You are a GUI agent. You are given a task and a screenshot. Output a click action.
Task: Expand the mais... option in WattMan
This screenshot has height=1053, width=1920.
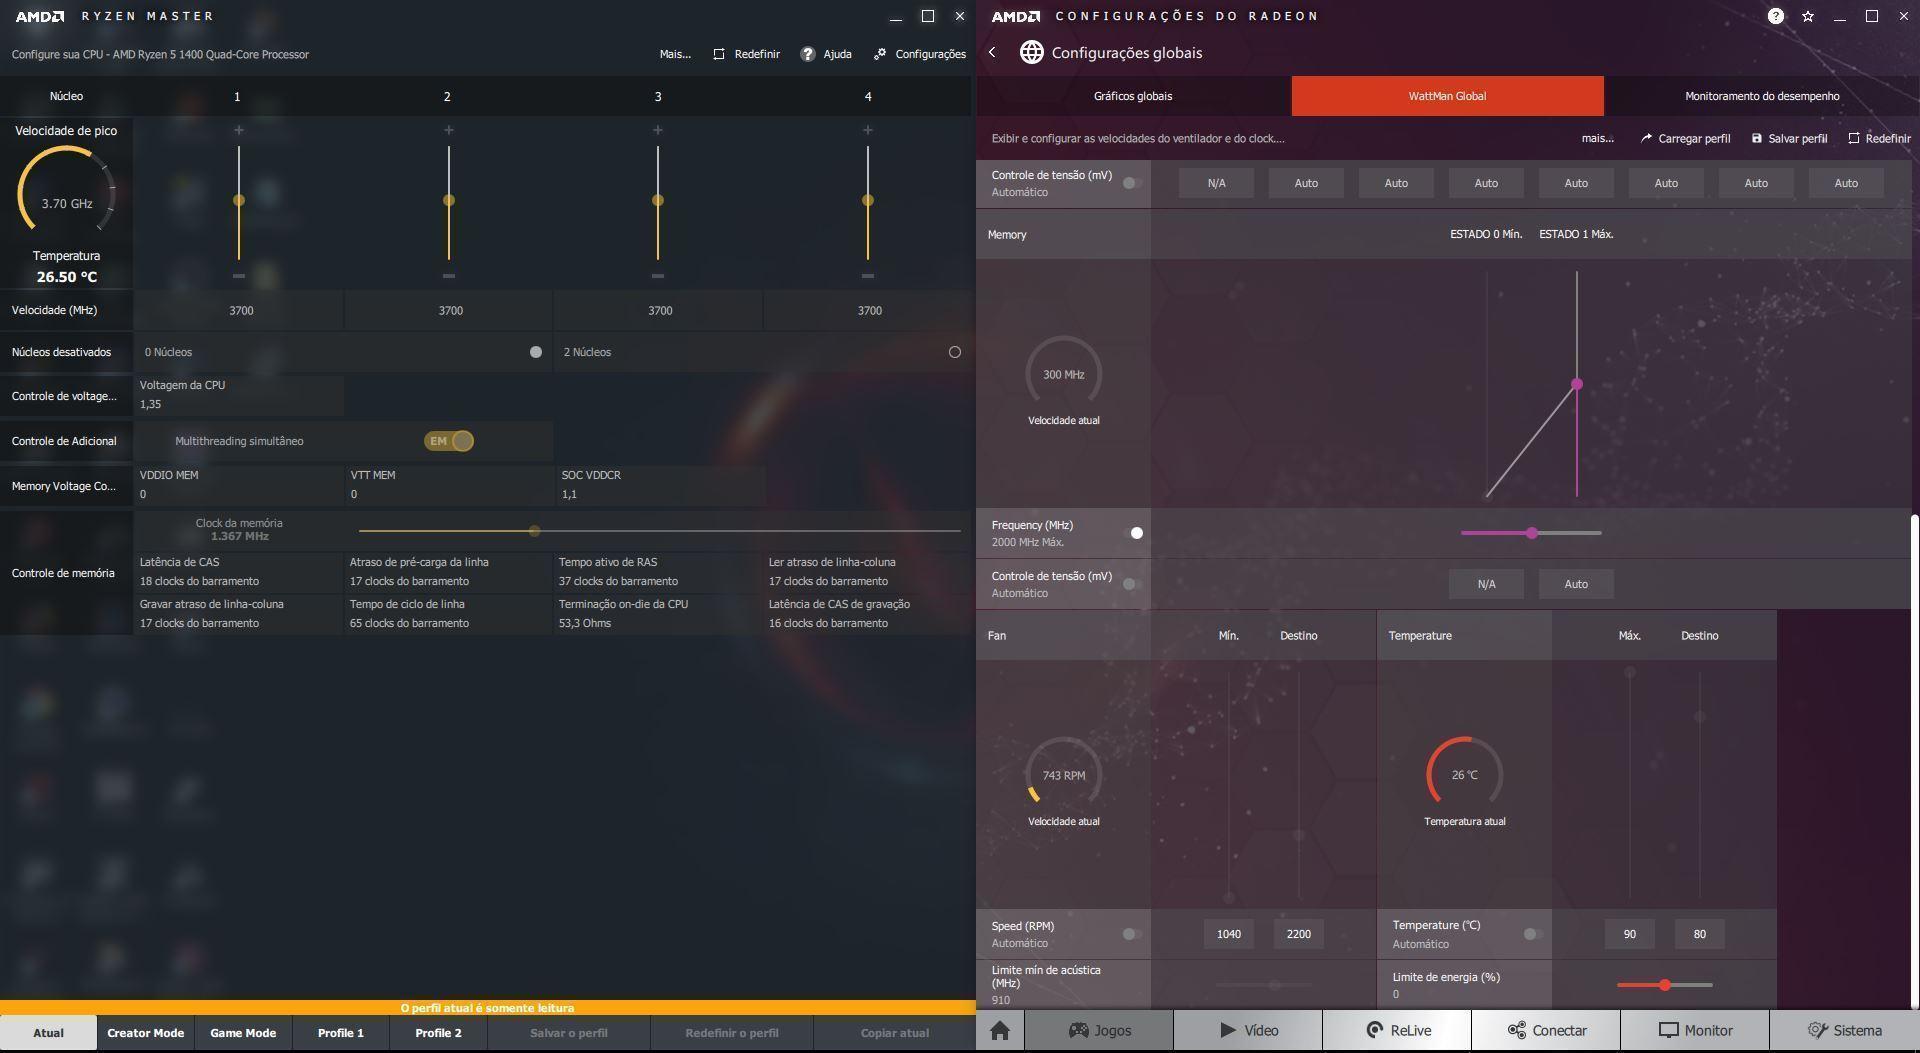[1598, 138]
